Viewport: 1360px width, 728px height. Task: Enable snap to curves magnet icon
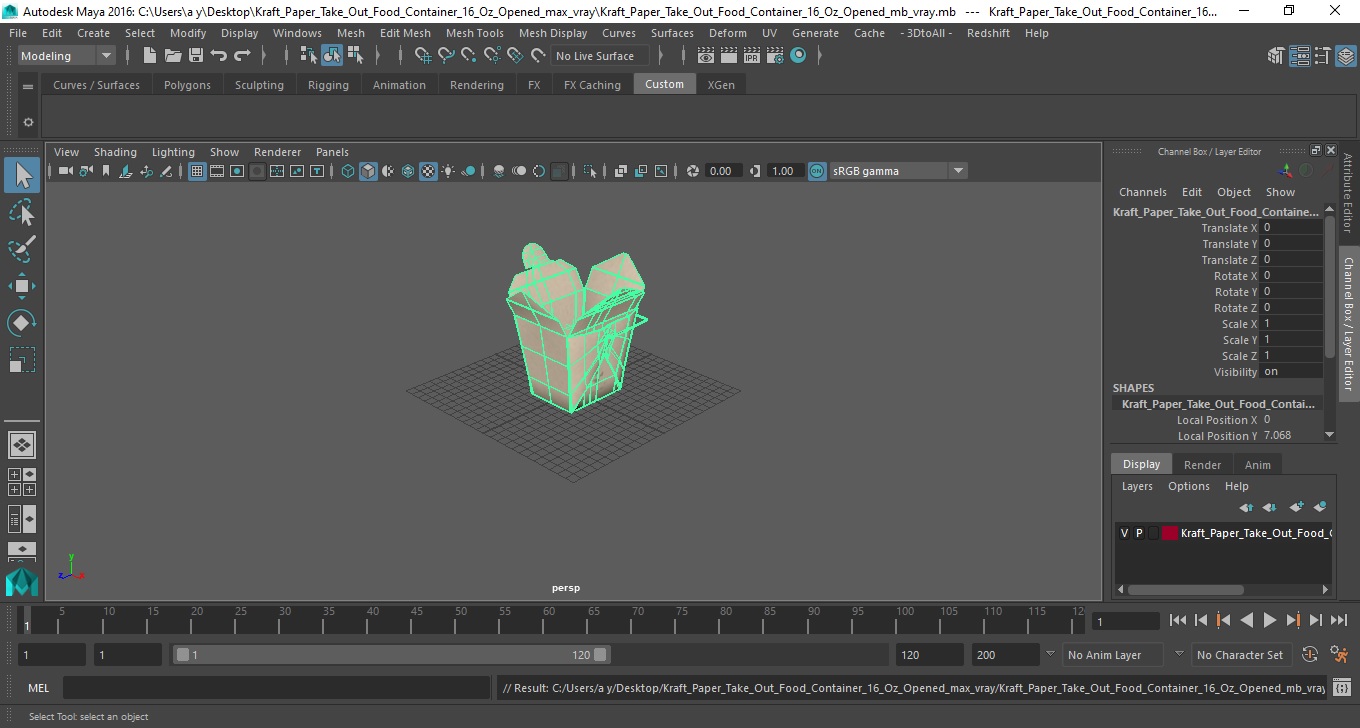[445, 56]
